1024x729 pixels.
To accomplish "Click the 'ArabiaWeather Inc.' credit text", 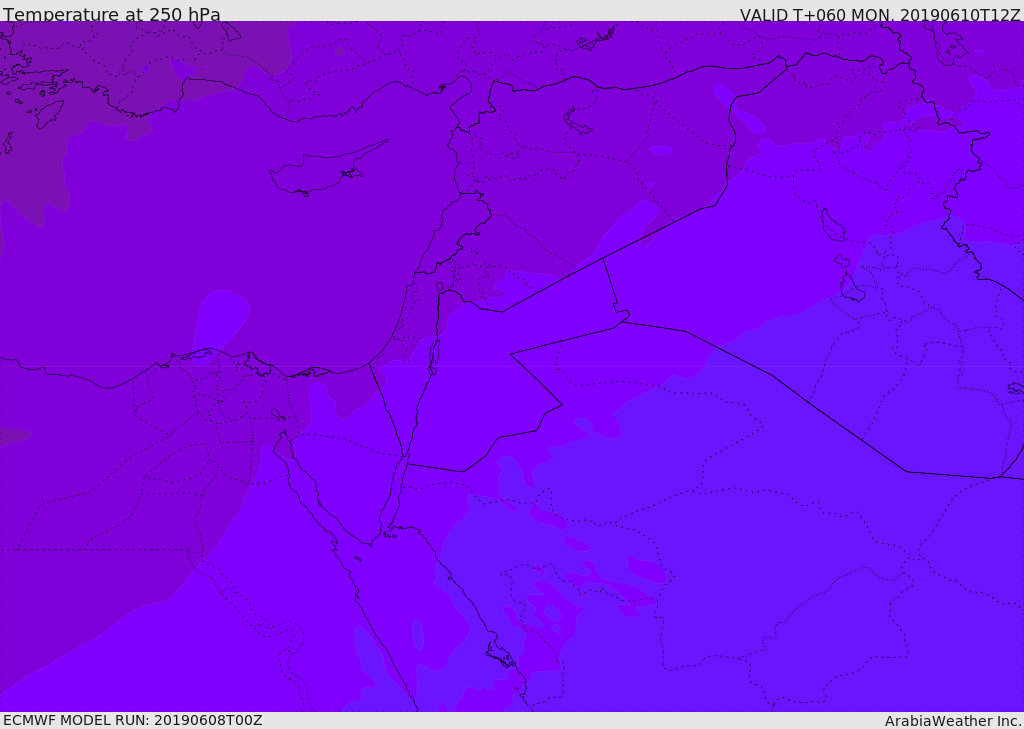I will pyautogui.click(x=953, y=721).
